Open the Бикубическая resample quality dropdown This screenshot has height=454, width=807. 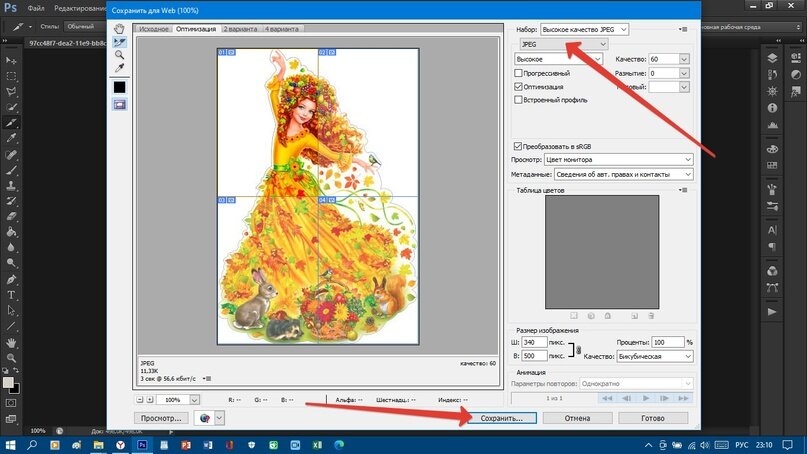pyautogui.click(x=655, y=356)
